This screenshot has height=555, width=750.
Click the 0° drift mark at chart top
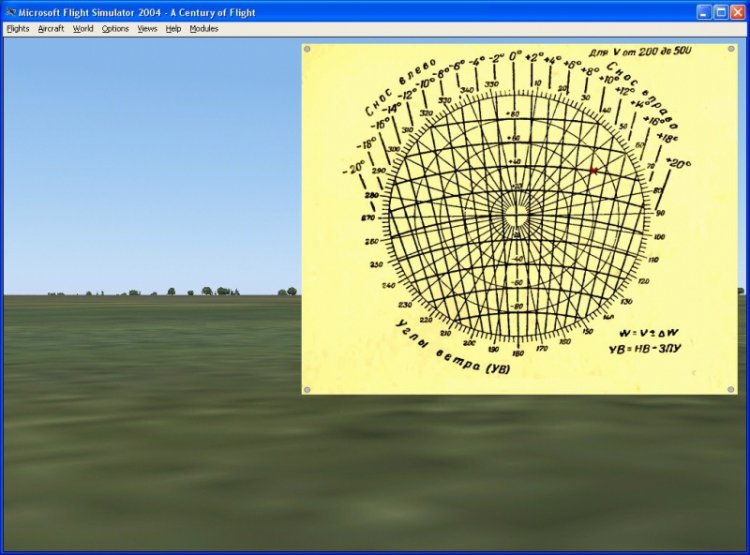click(515, 56)
